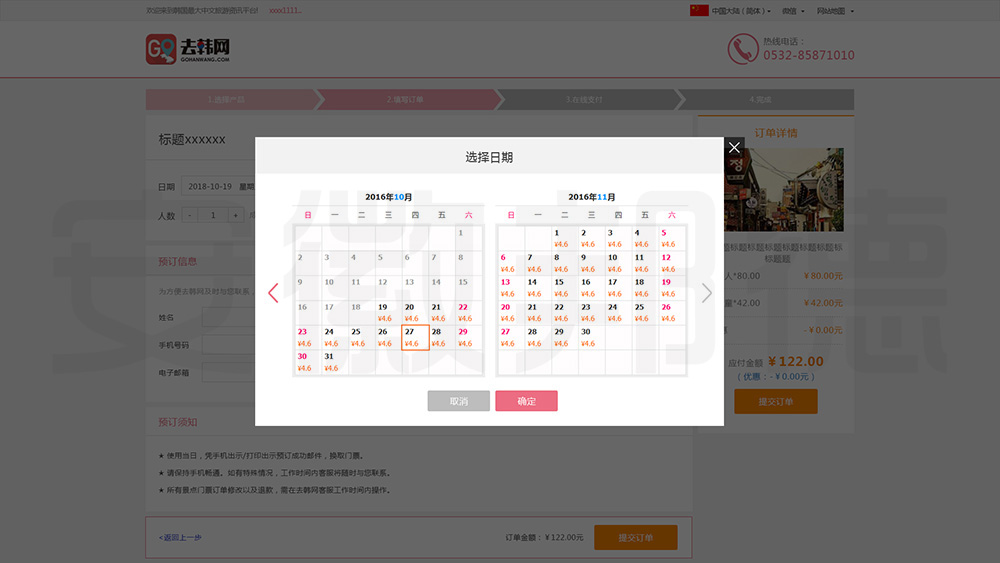The width and height of the screenshot is (1000, 563).
Task: Click the hotline phone icon
Action: 742,49
